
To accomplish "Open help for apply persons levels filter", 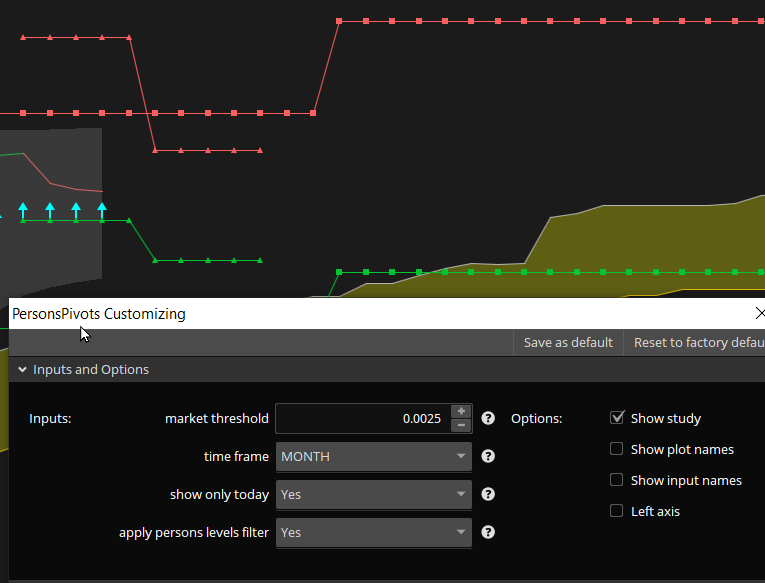I will coord(488,532).
